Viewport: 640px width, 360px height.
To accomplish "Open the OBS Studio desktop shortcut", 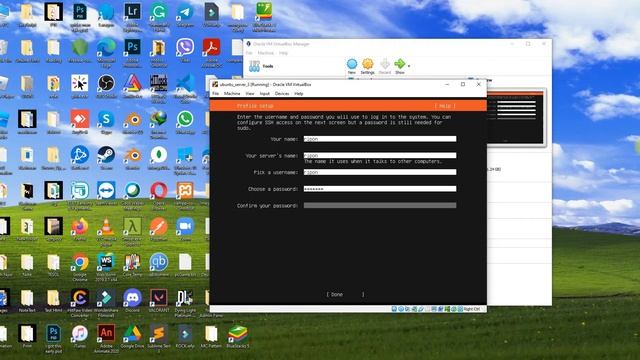I will tap(106, 86).
